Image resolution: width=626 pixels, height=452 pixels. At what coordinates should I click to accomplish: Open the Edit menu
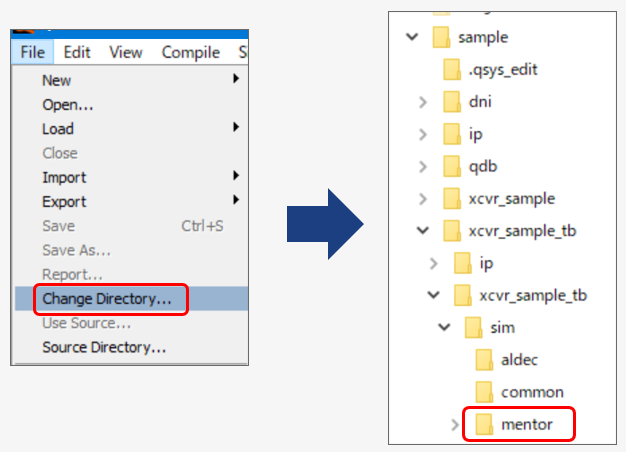(77, 52)
